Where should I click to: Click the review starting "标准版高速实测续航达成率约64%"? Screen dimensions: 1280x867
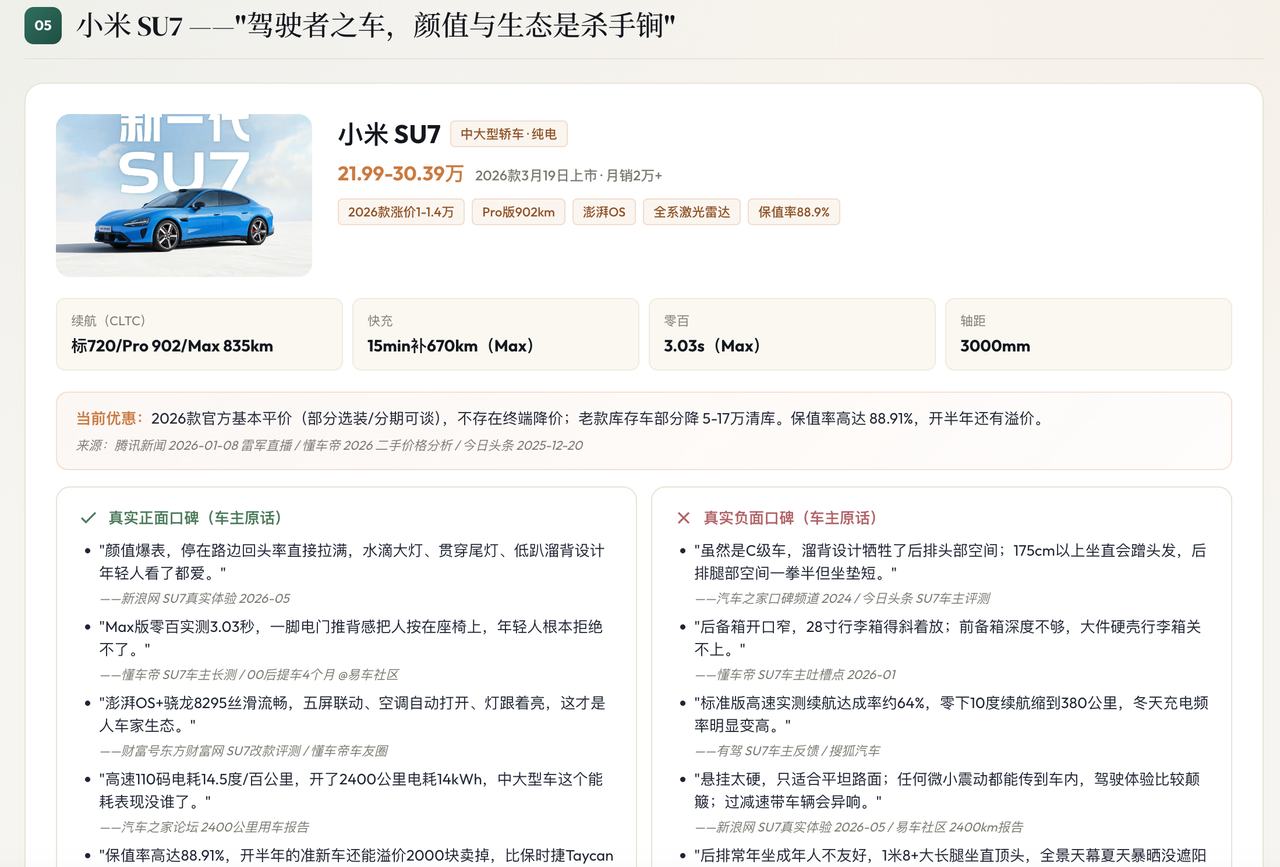point(951,714)
